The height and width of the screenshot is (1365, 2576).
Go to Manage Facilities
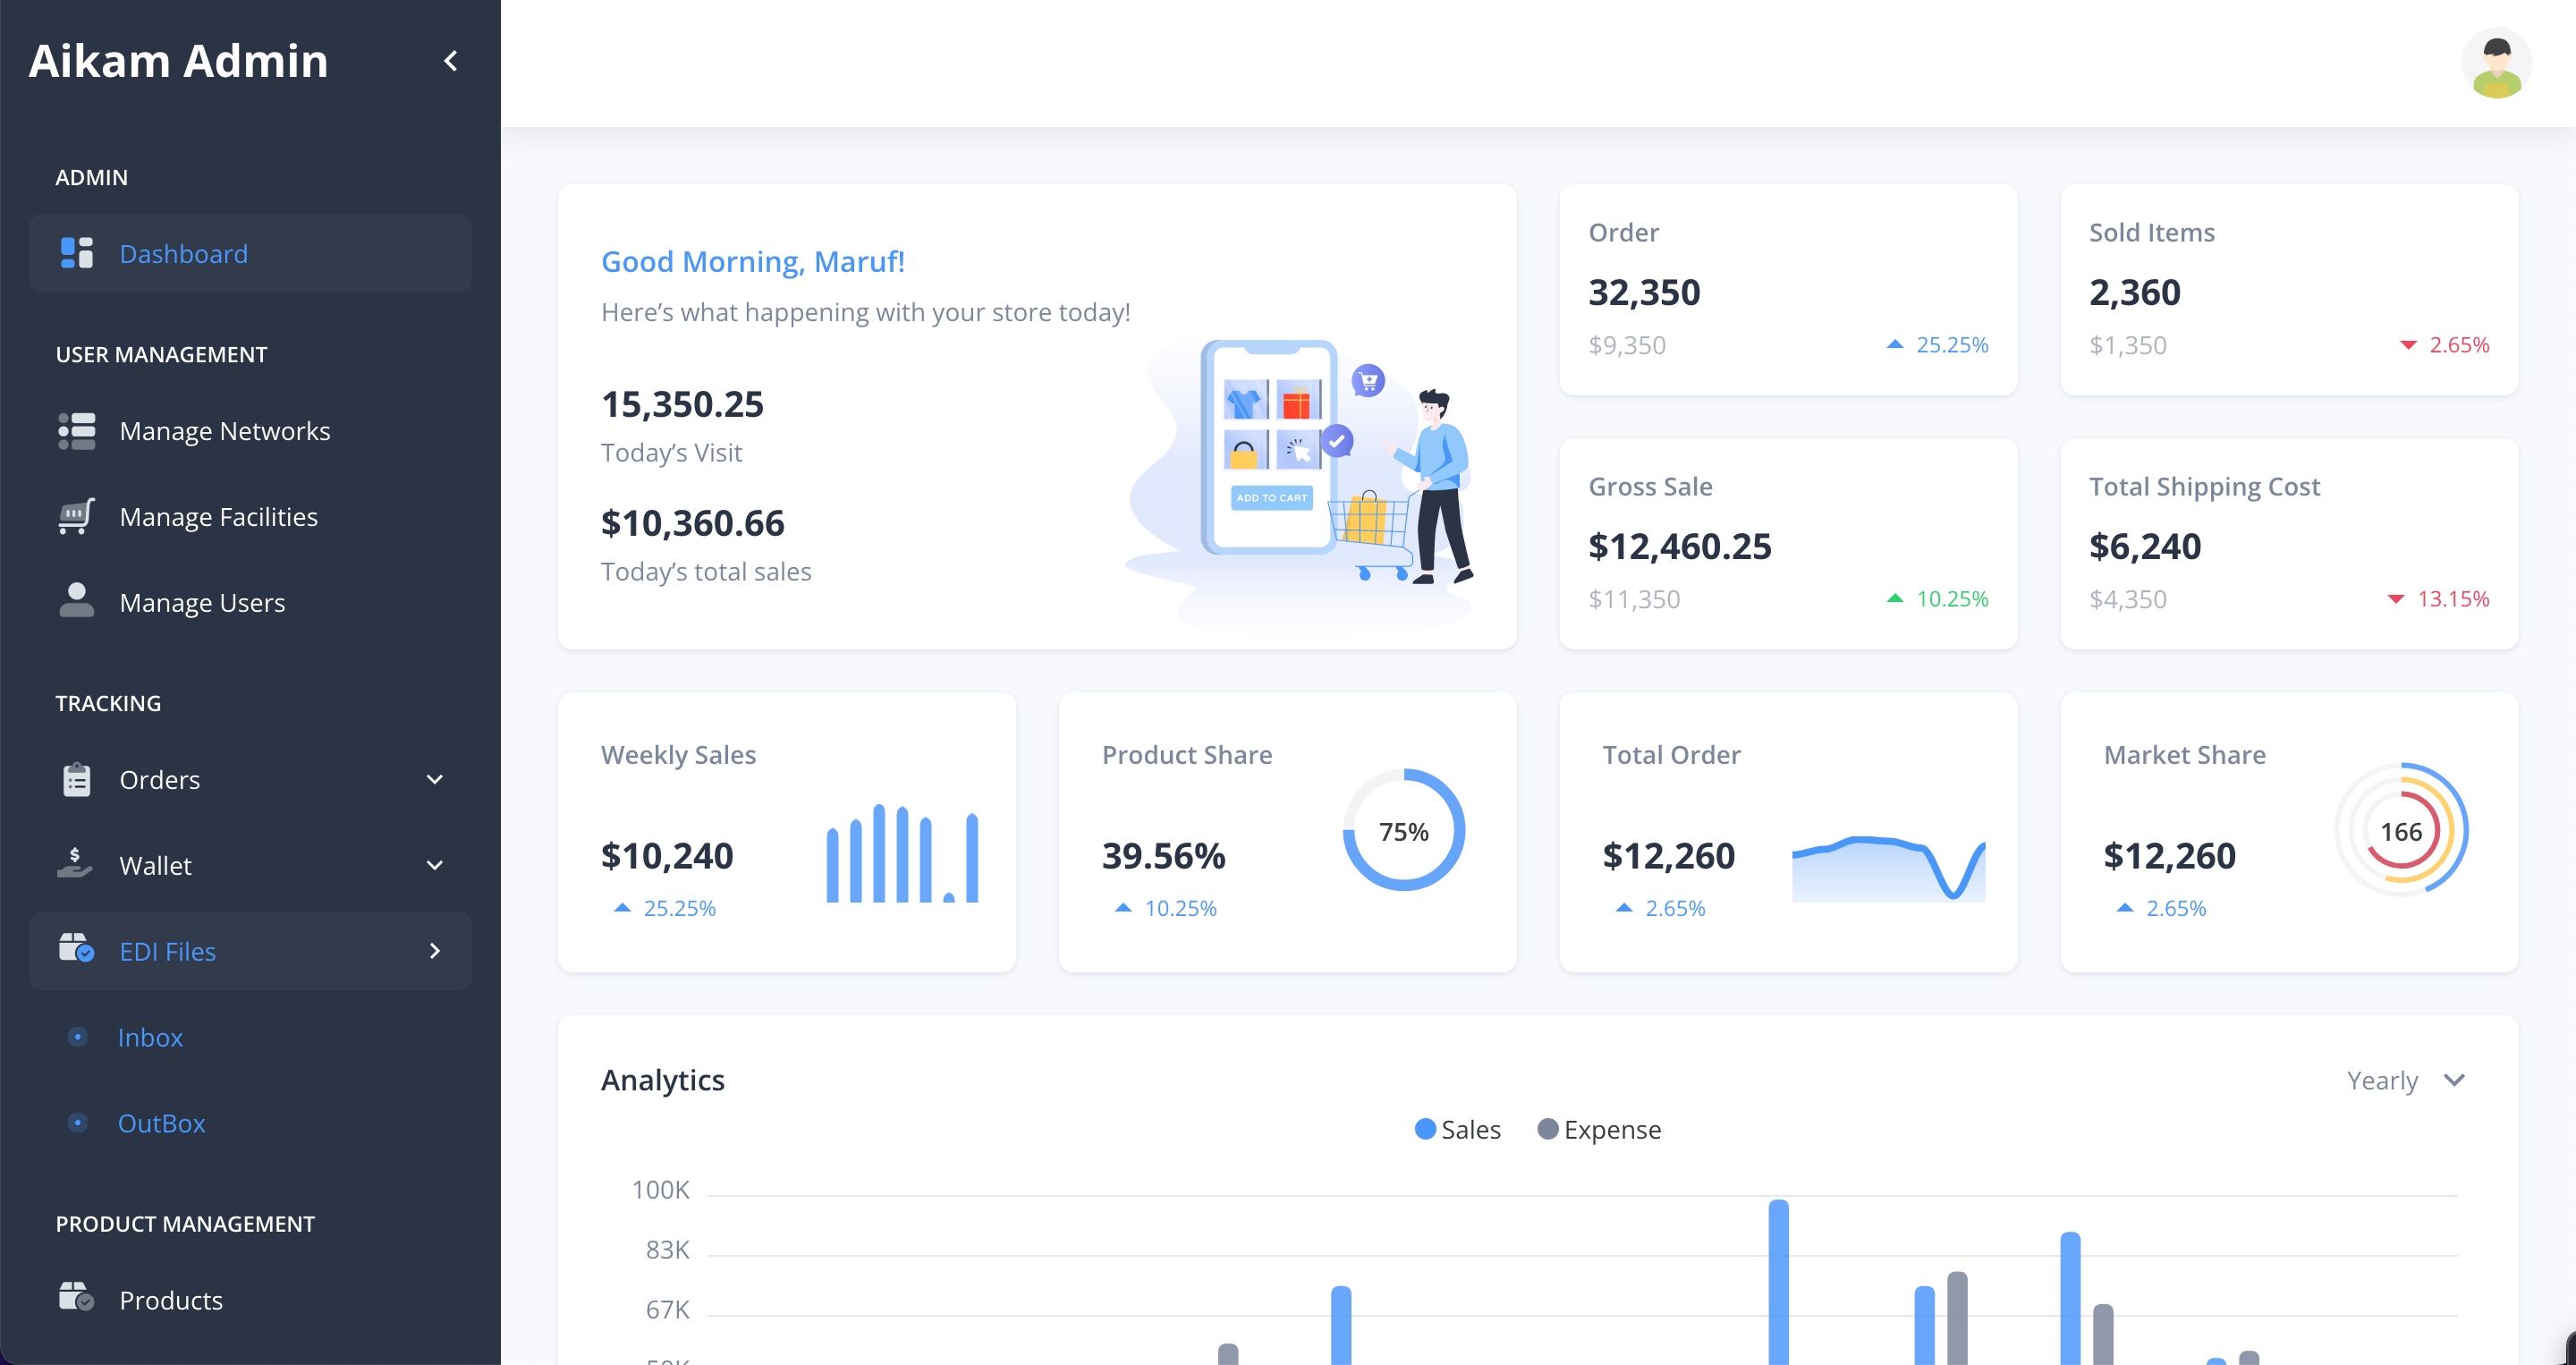250,517
